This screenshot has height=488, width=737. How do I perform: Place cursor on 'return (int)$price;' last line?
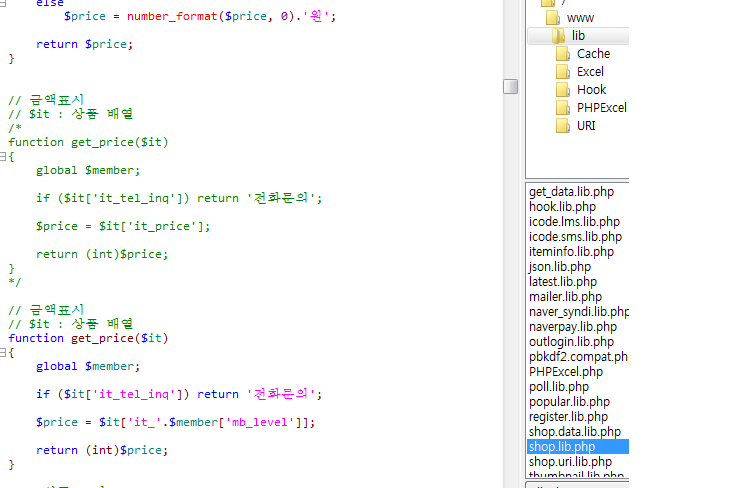pos(101,450)
